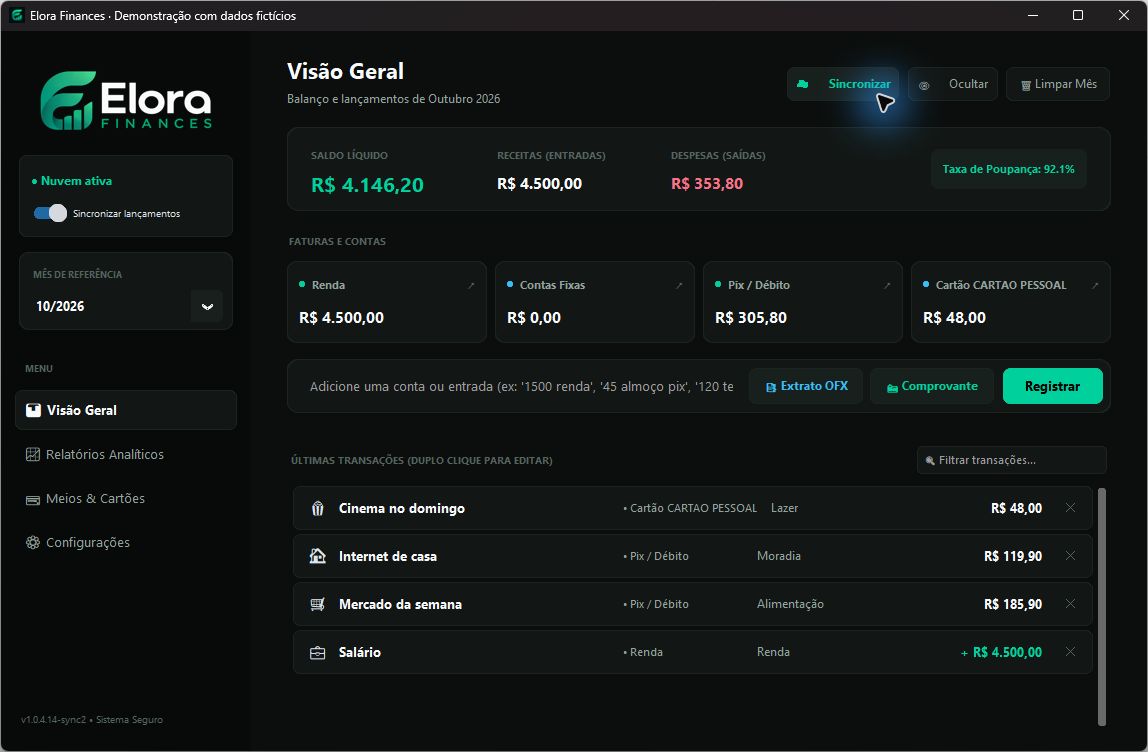Screen dimensions: 1148x752
Task: Delete the Mercado da semana entry
Action: (x=1070, y=603)
